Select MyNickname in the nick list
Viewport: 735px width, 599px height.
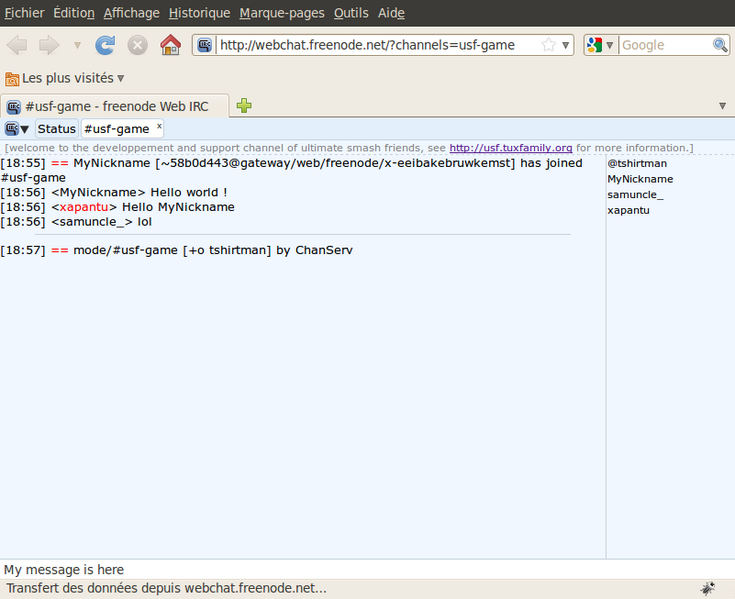click(640, 179)
